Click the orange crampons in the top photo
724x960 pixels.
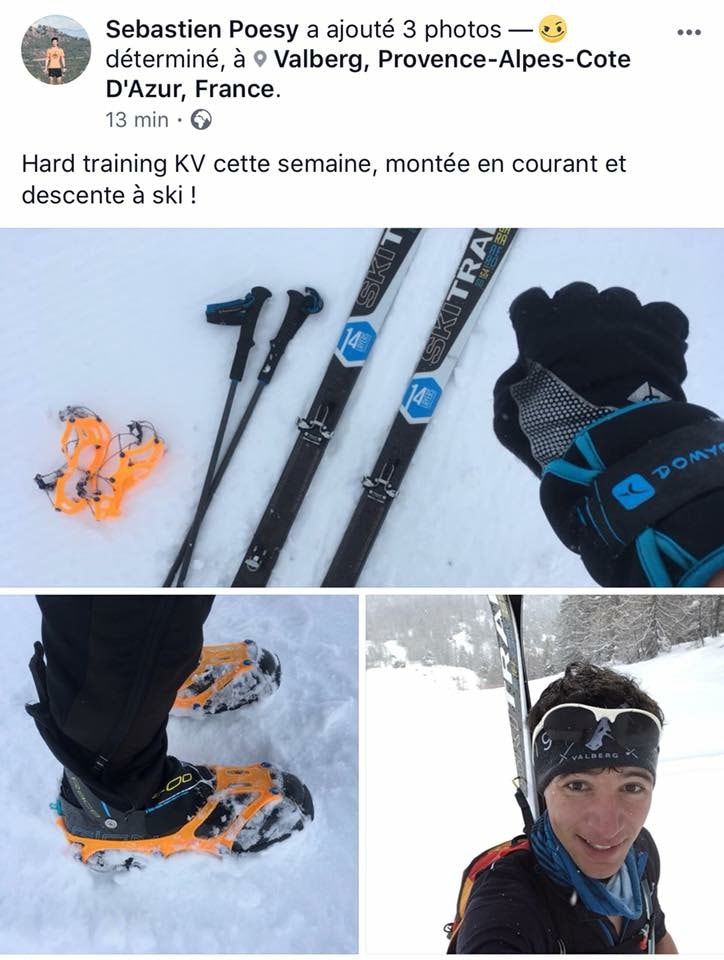tap(100, 461)
